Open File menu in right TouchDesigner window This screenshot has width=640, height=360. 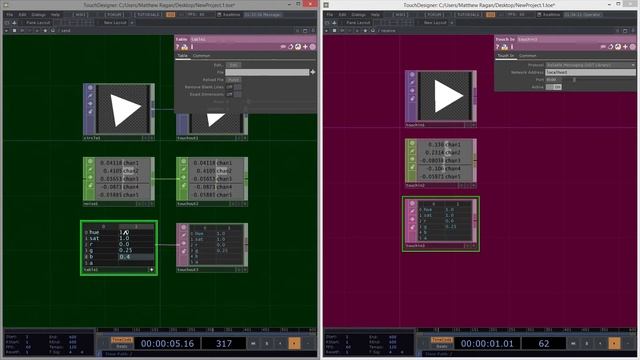(x=329, y=15)
